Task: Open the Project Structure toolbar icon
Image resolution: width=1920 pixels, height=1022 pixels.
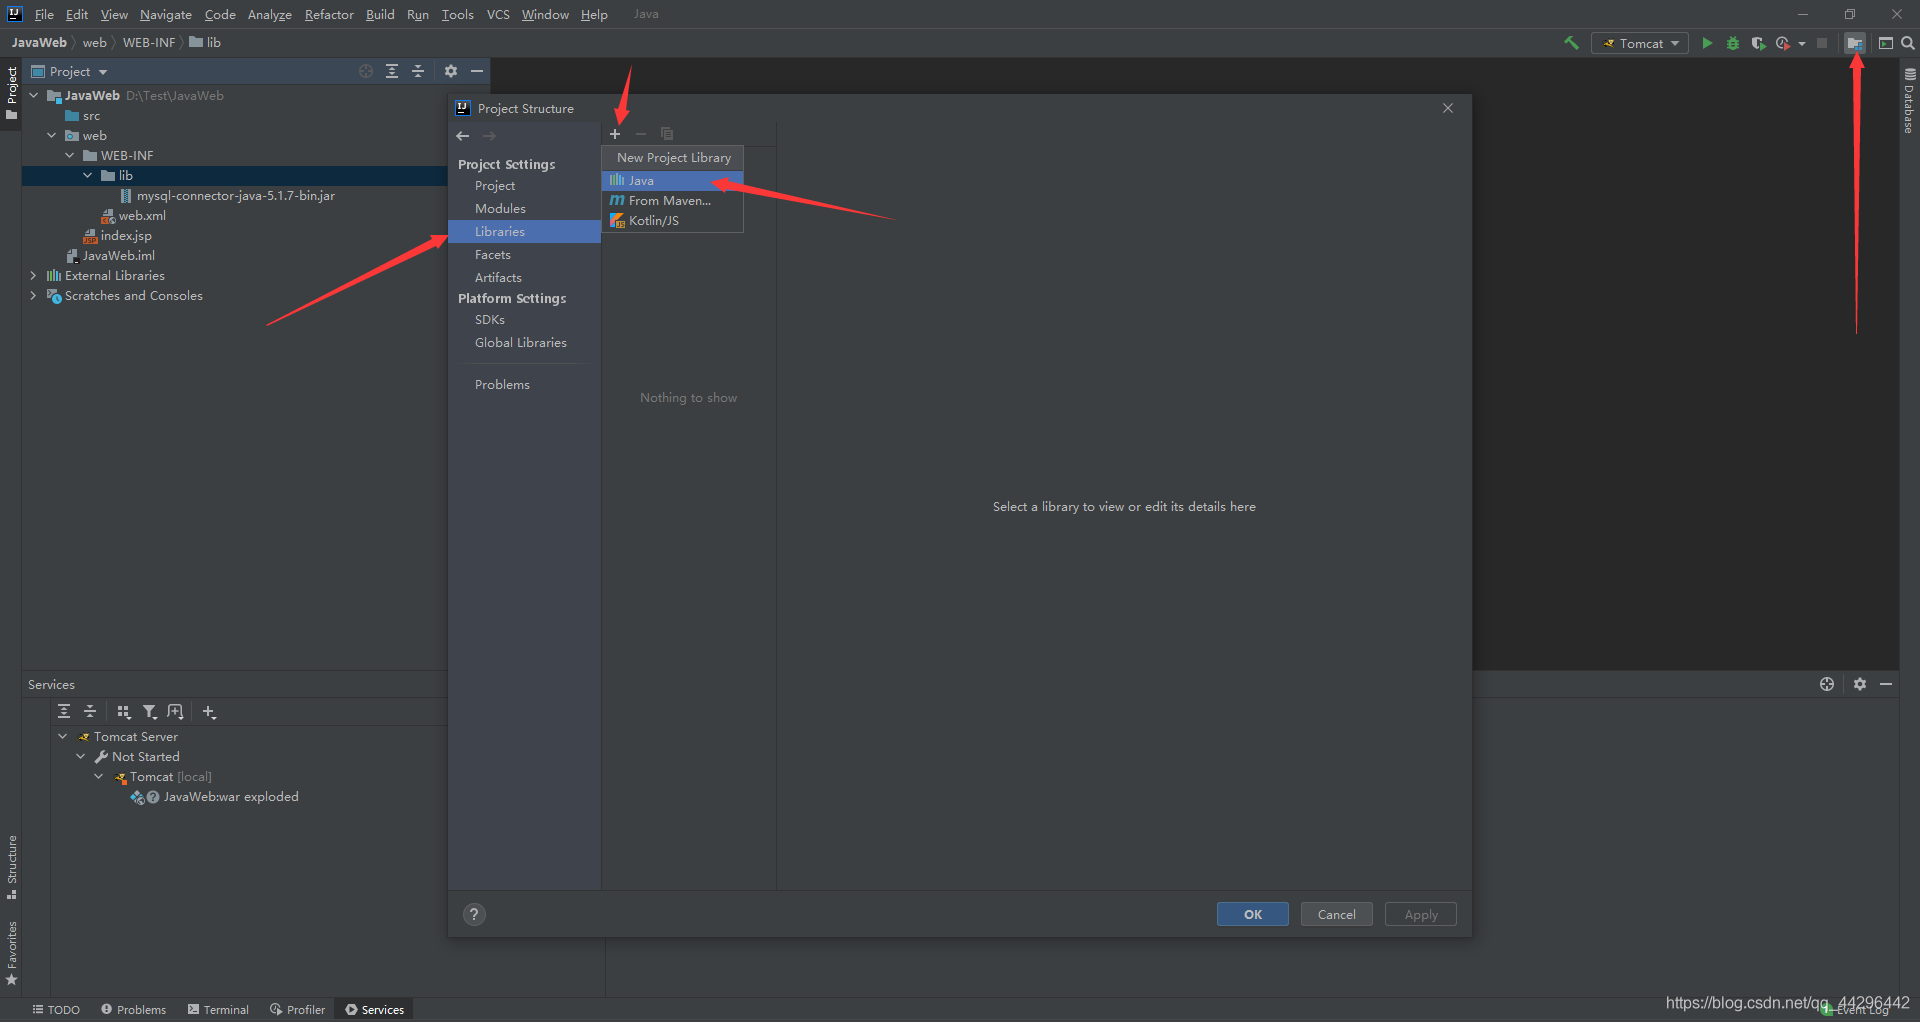Action: pos(1854,43)
